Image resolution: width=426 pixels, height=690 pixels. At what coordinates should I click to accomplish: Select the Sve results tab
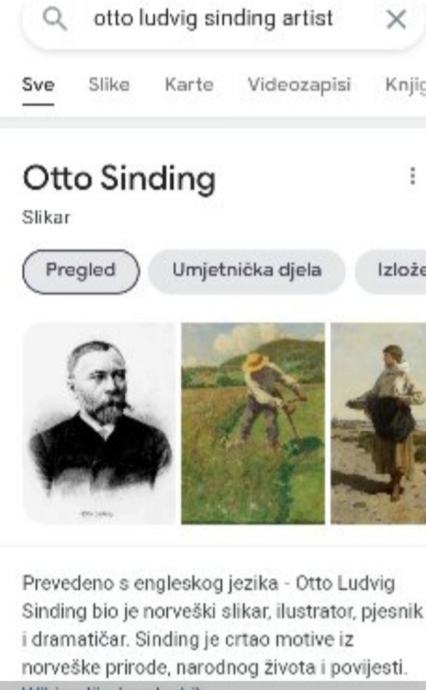(38, 84)
